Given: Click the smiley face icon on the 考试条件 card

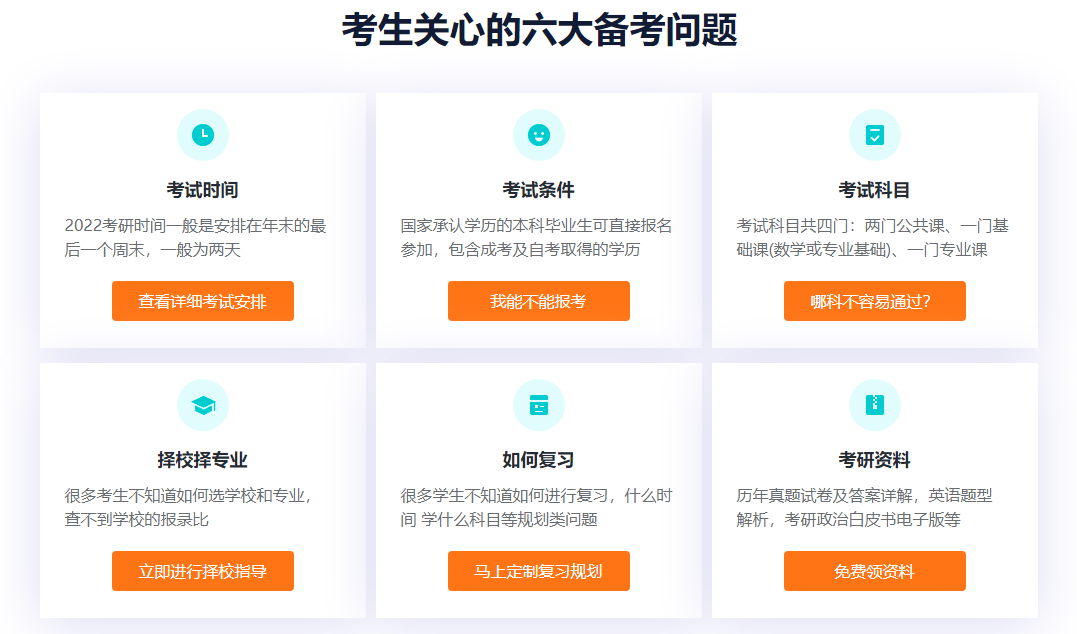Looking at the screenshot, I should click(x=539, y=134).
